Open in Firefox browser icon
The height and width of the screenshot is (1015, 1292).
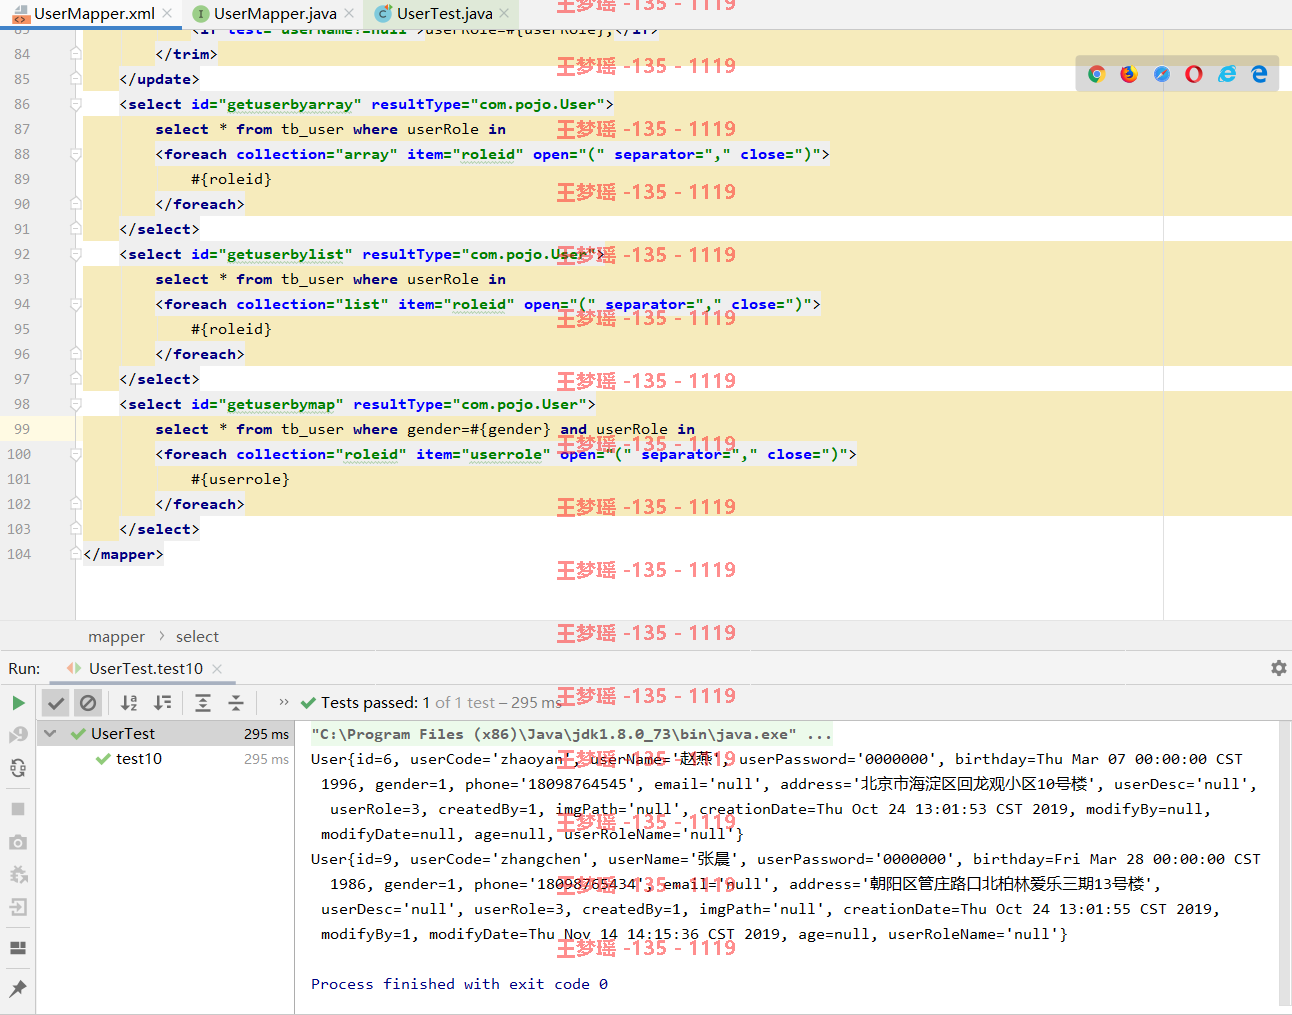(1129, 74)
